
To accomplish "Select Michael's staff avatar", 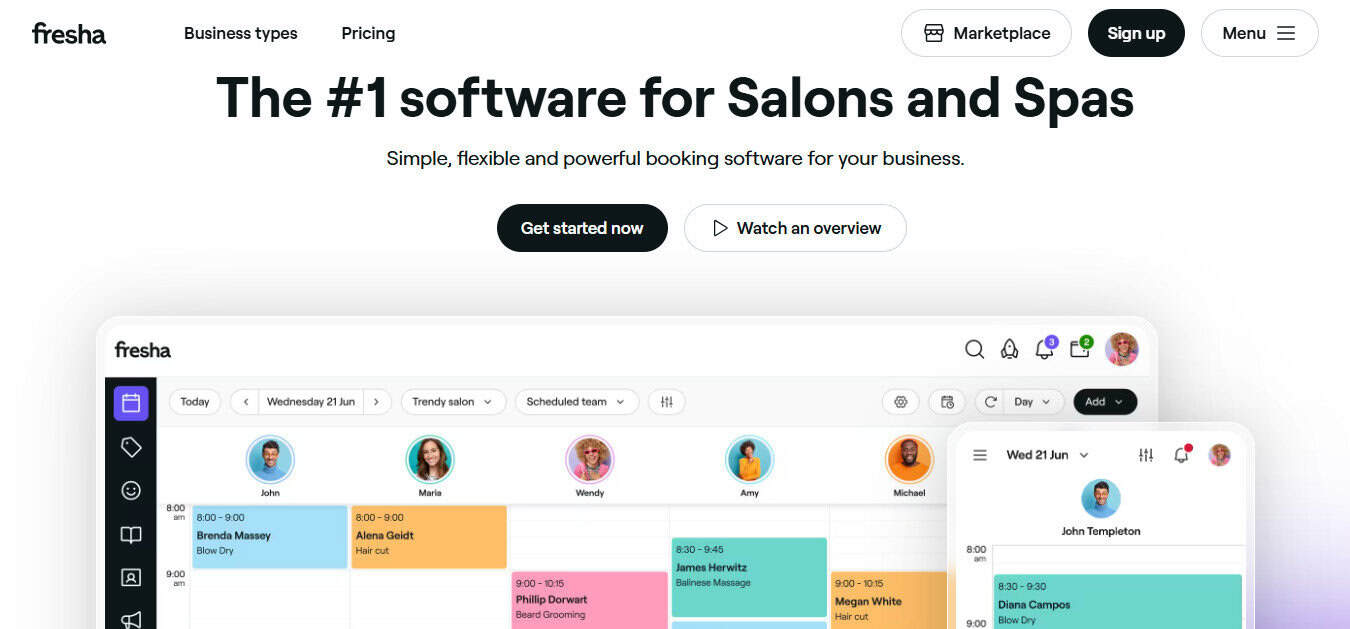I will pos(909,460).
